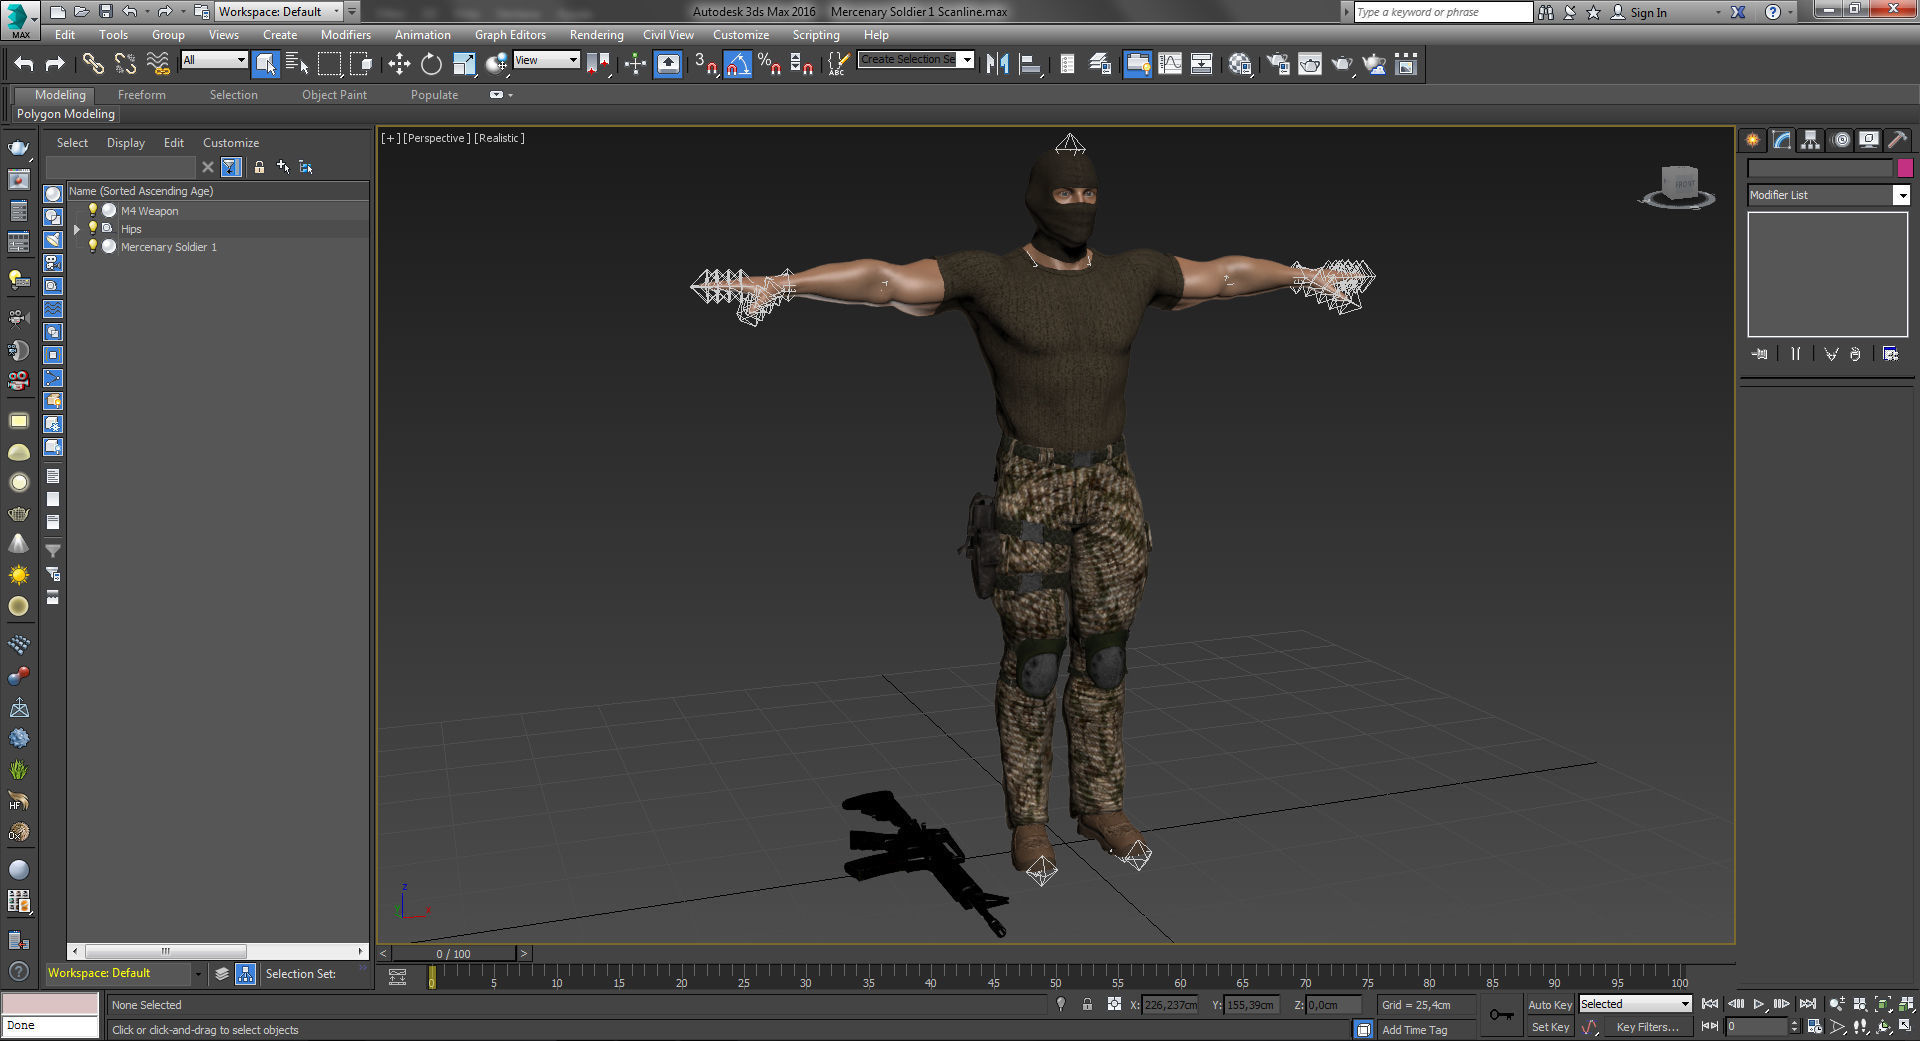Open the selection filter All dropdown
Image resolution: width=1920 pixels, height=1041 pixels.
(214, 60)
